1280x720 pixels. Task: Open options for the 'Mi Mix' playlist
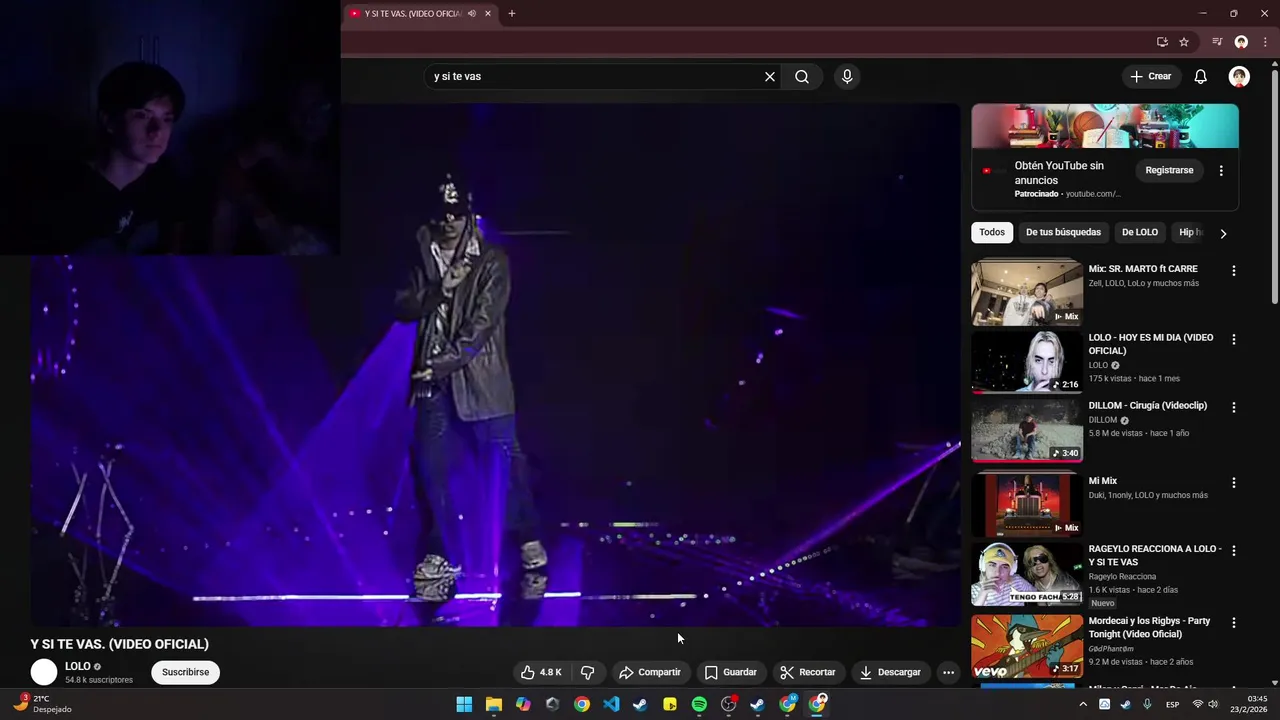point(1233,483)
